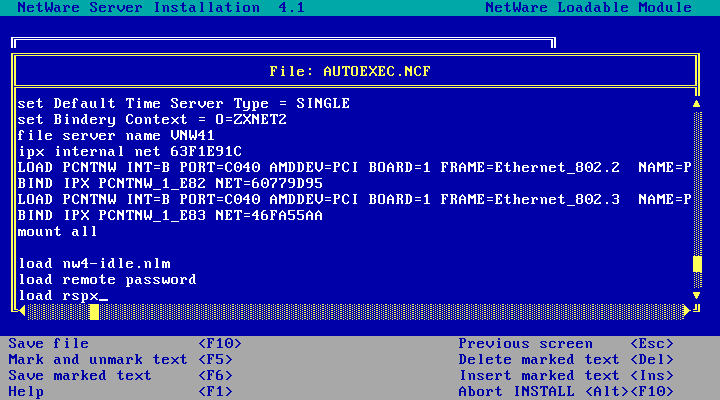
Task: Click the LOAD PCNTNW line with Ethernet_802.3
Action: (x=354, y=199)
